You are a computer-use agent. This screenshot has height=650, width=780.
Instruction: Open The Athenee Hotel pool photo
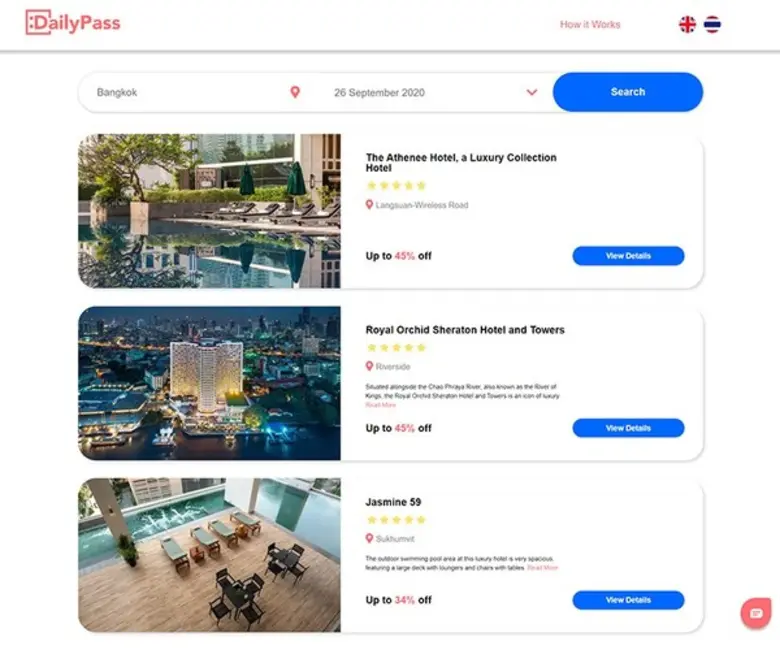(x=209, y=211)
